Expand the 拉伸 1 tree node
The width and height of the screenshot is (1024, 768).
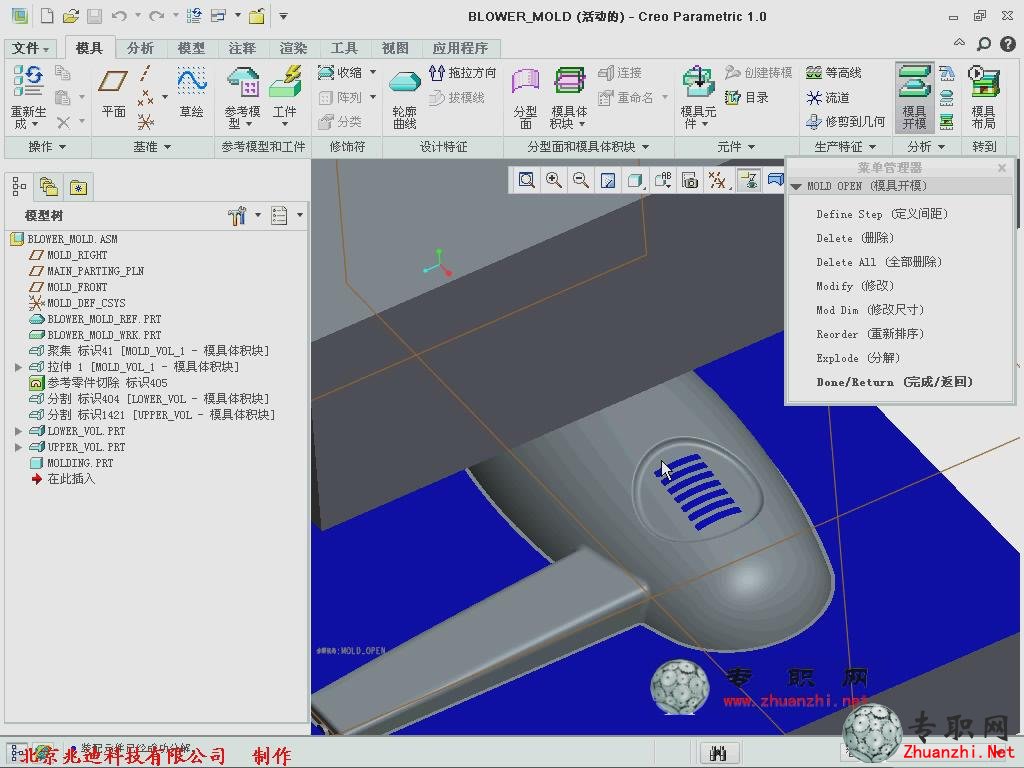[18, 367]
